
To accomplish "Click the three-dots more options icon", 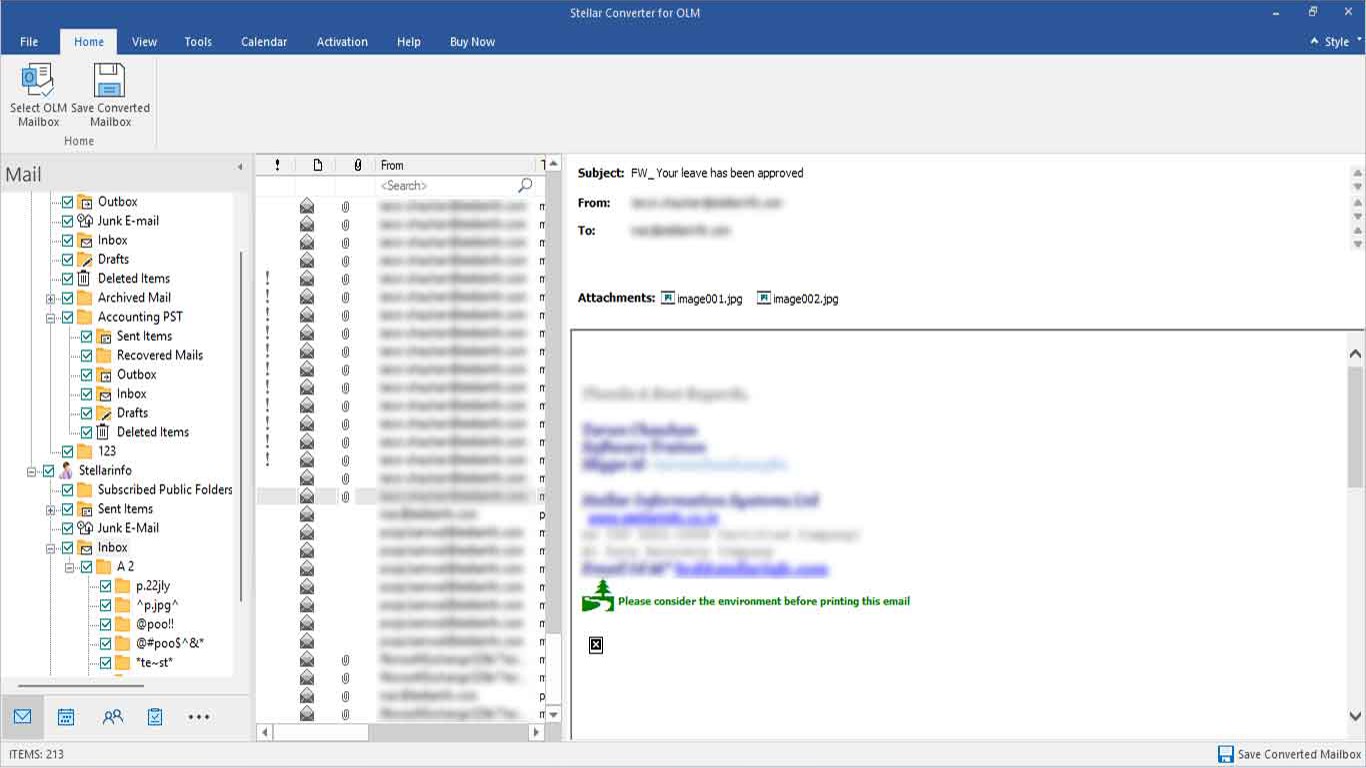I will click(x=199, y=717).
